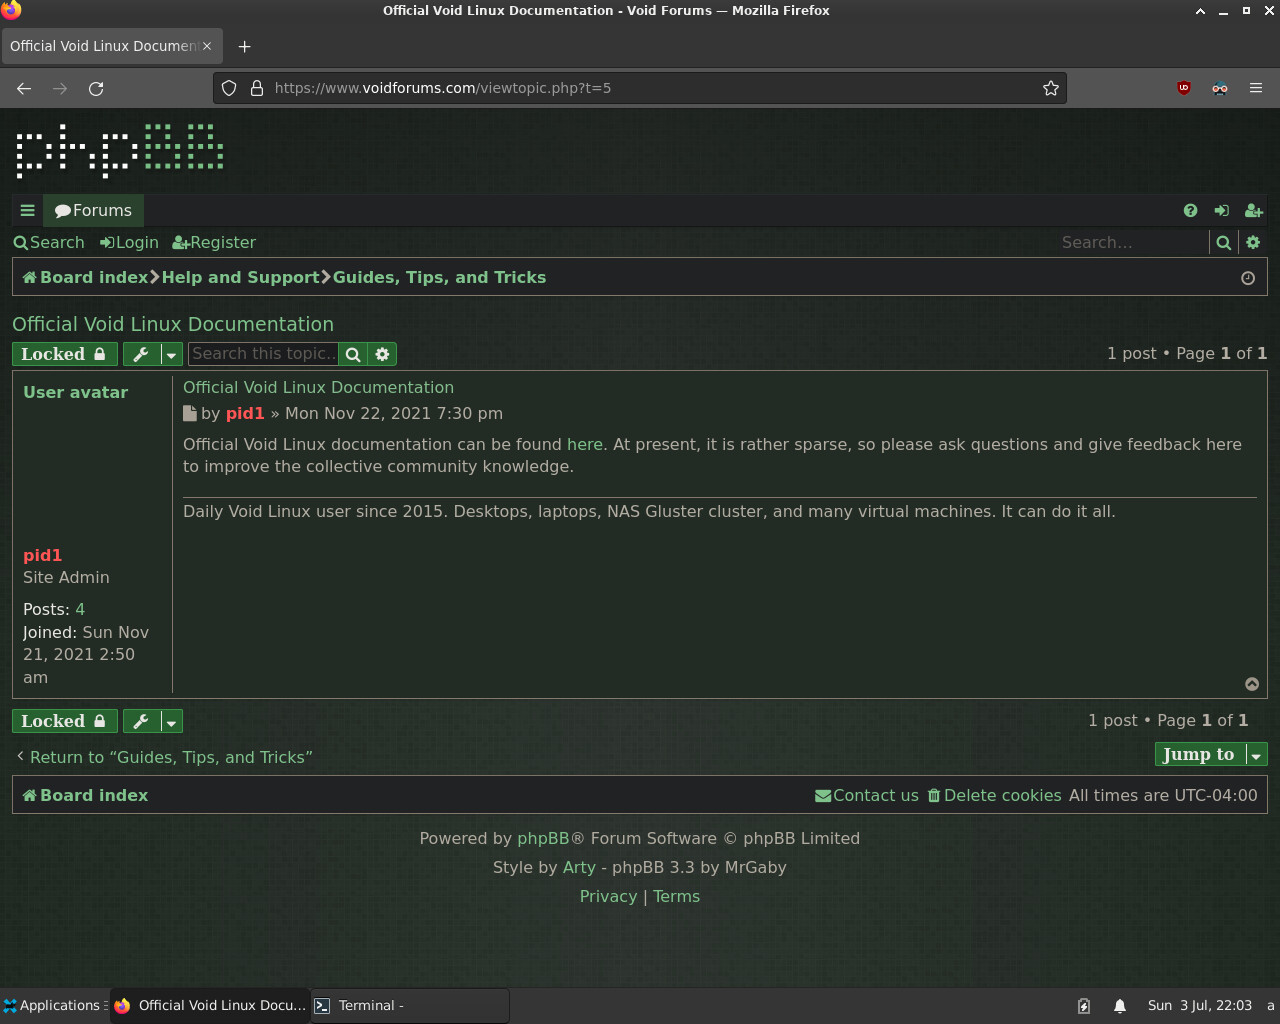1280x1024 pixels.
Task: Click the notification bell in system tray
Action: click(x=1120, y=1006)
